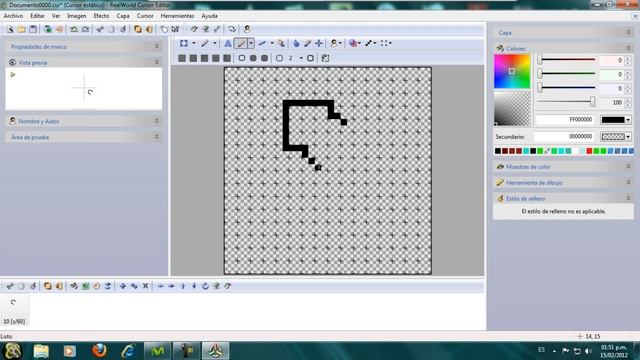Adjust the alpha slider showing 100
This screenshot has height=360, width=640.
click(x=567, y=102)
